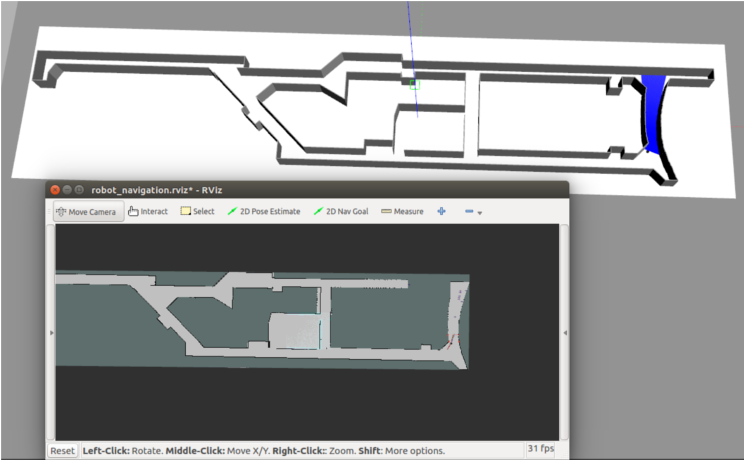Viewport: 744px width, 460px height.
Task: Minimize the RViz window
Action: [66, 189]
